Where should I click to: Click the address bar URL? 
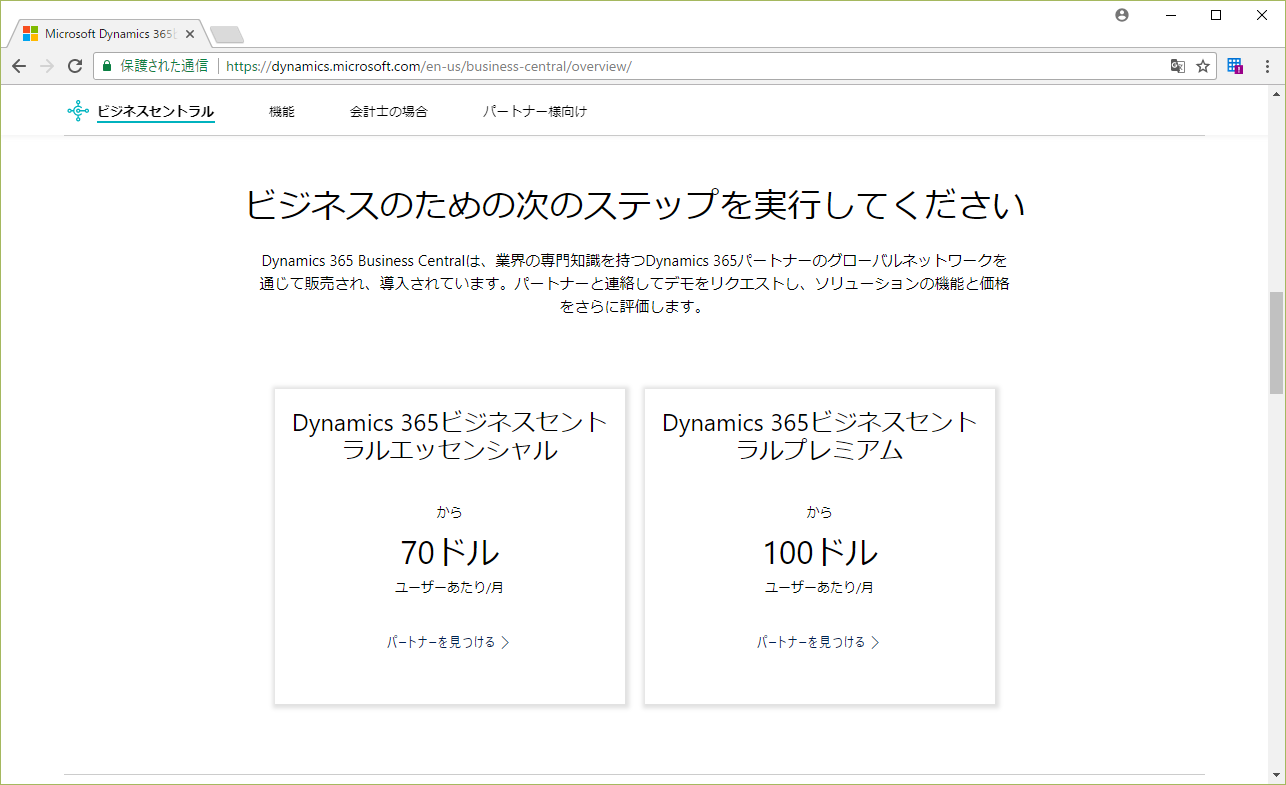(x=429, y=66)
